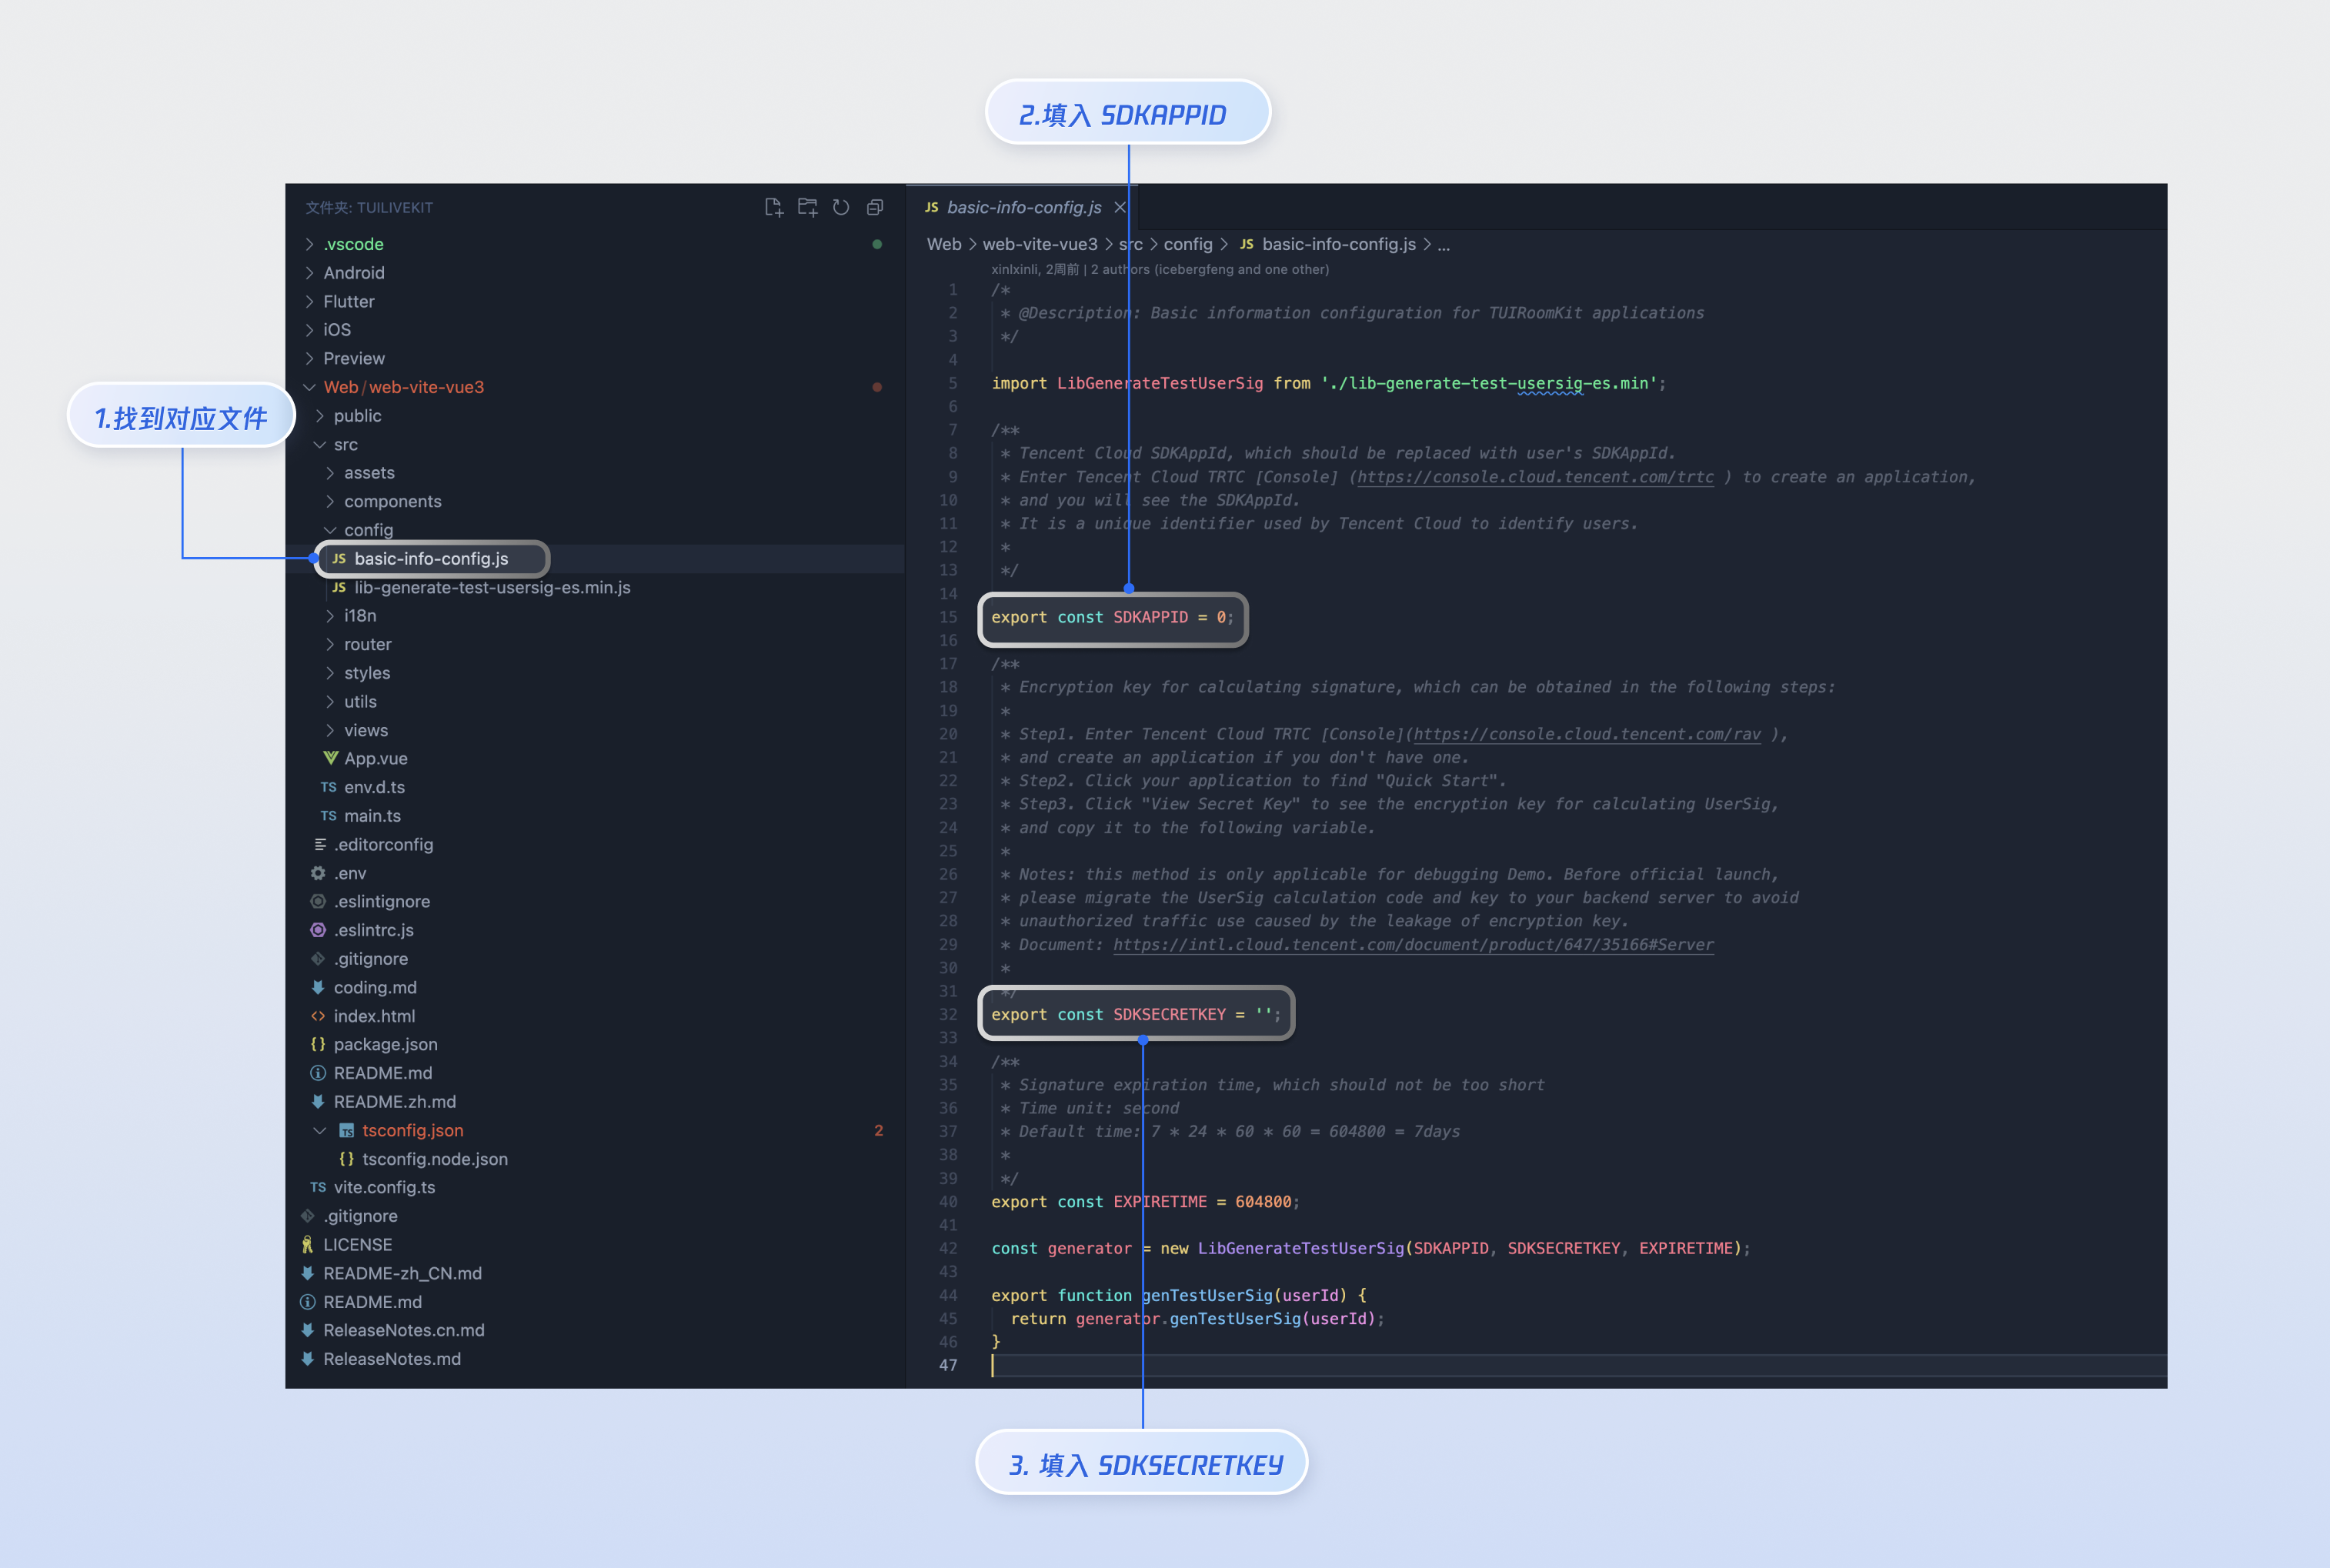This screenshot has width=2330, height=1568.
Task: Select lib-generate-test-usersig-es.min.js in explorer
Action: click(491, 587)
